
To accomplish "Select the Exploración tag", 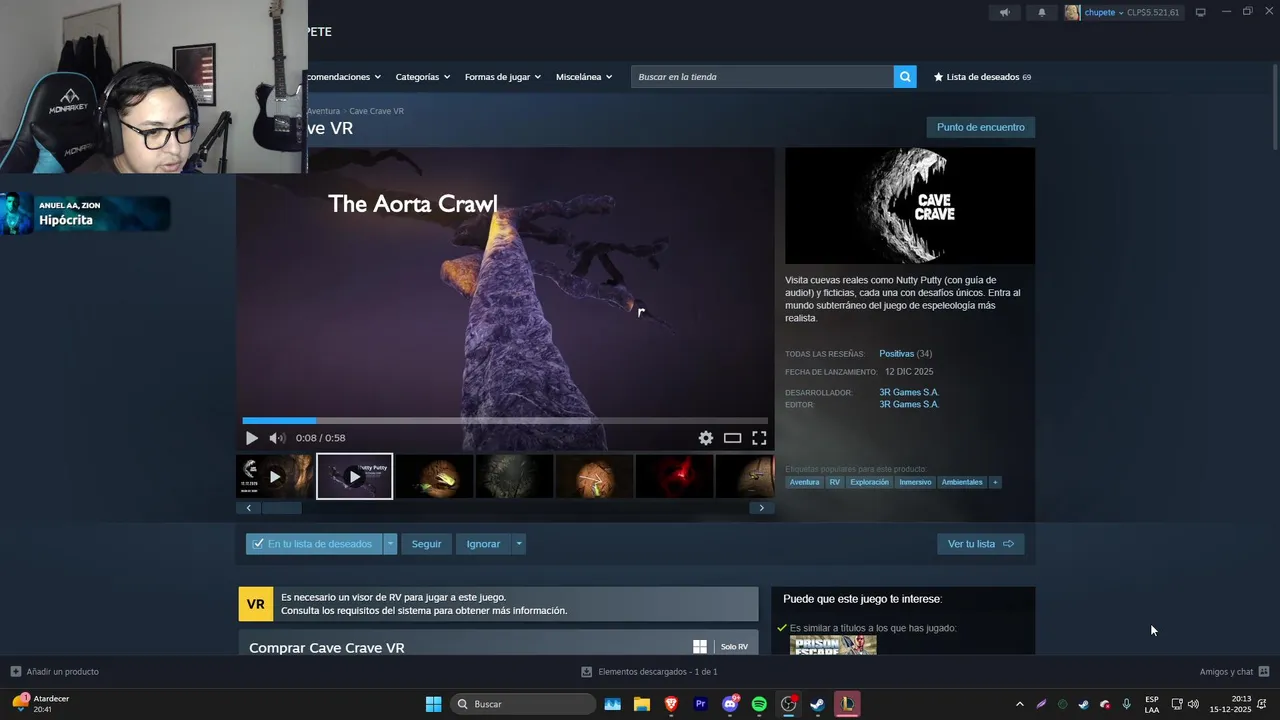I will click(x=869, y=482).
